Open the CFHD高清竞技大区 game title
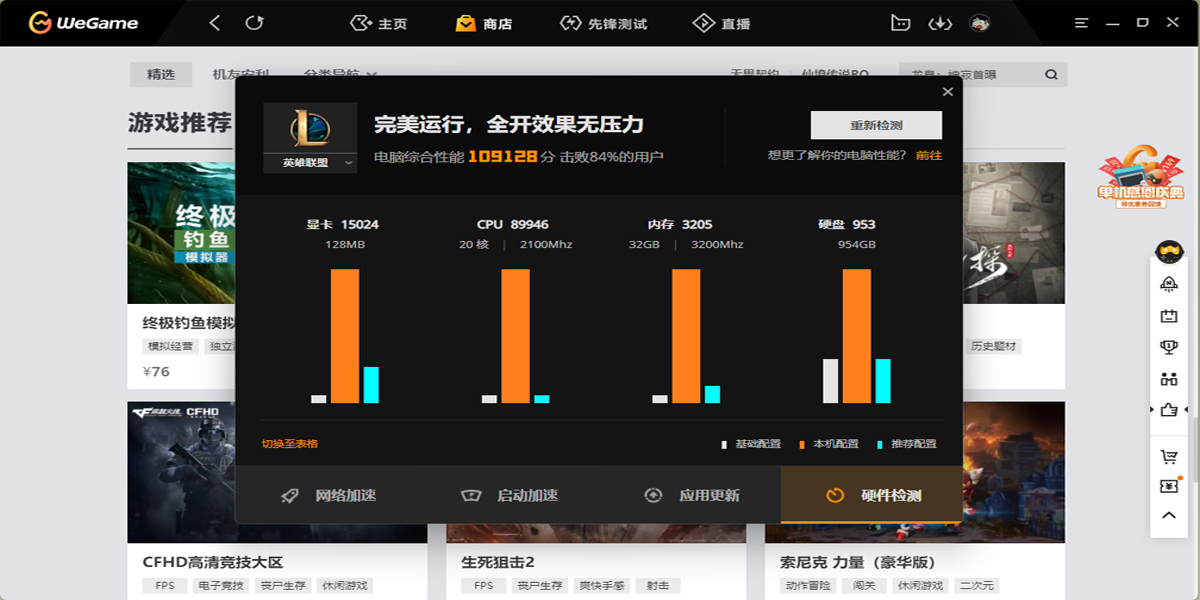Image resolution: width=1200 pixels, height=600 pixels. 214,562
